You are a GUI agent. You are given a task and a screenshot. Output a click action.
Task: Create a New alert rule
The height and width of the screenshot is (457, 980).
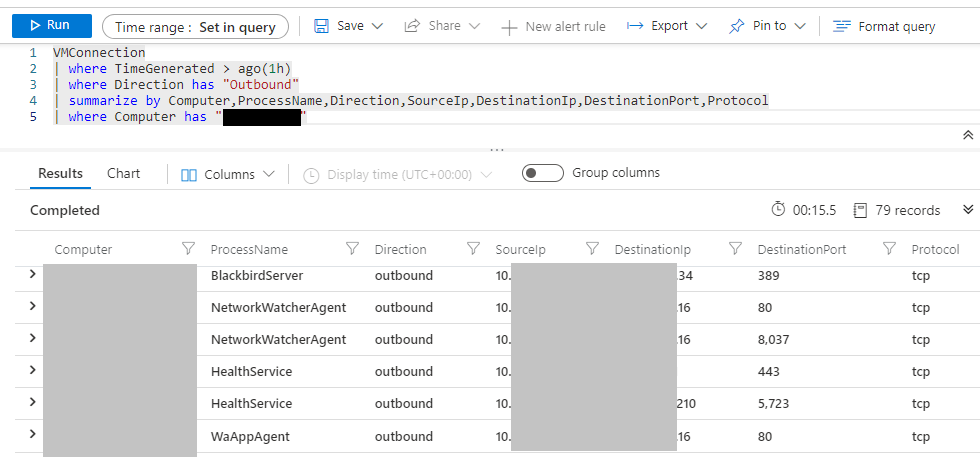[553, 26]
